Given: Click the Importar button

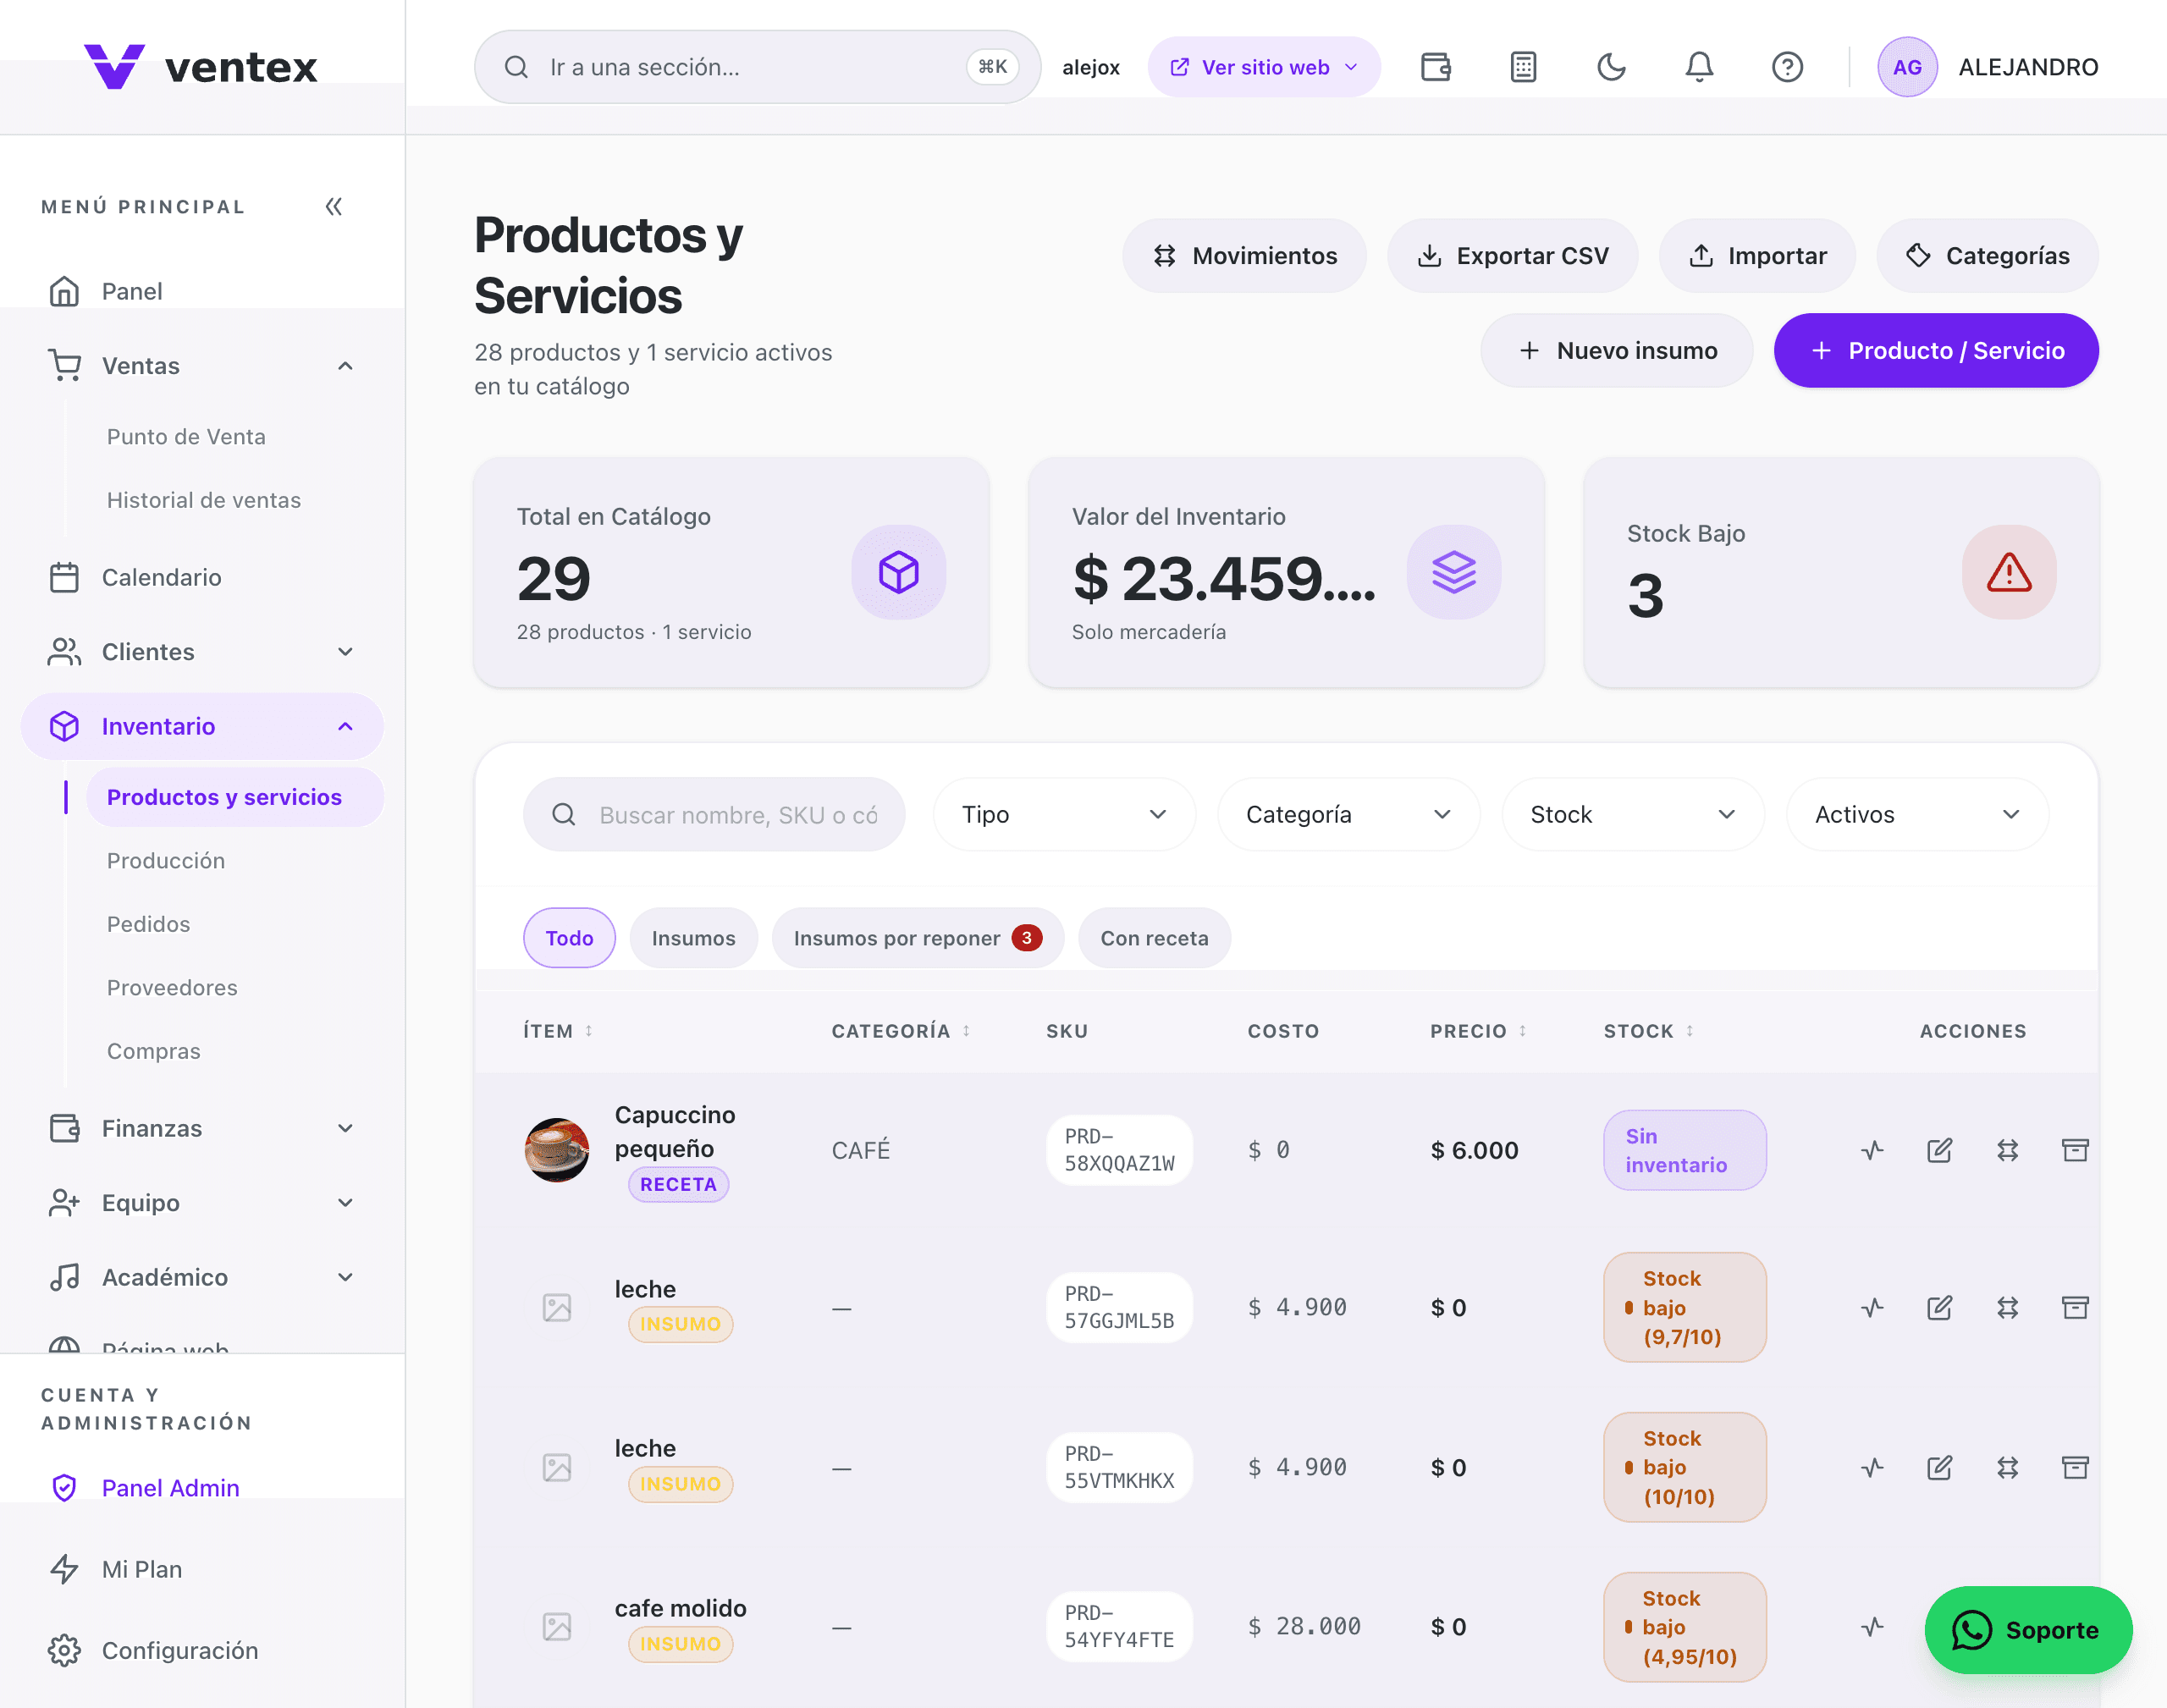Looking at the screenshot, I should (x=1757, y=256).
